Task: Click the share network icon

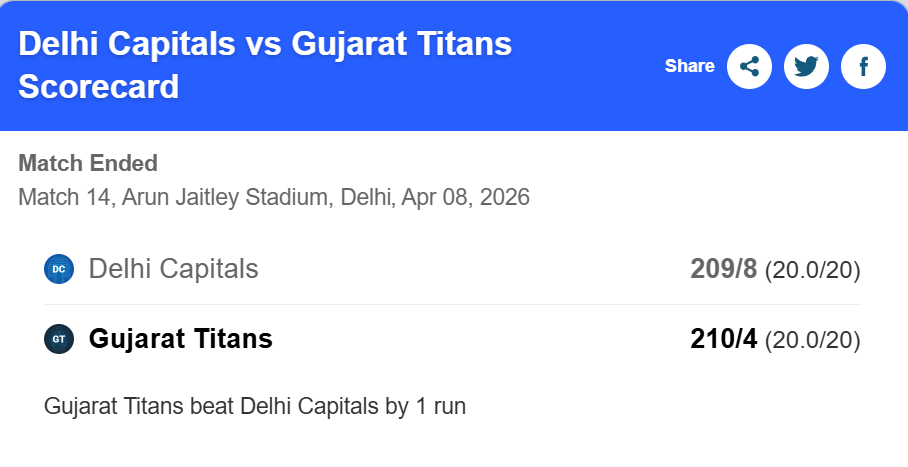Action: 750,67
